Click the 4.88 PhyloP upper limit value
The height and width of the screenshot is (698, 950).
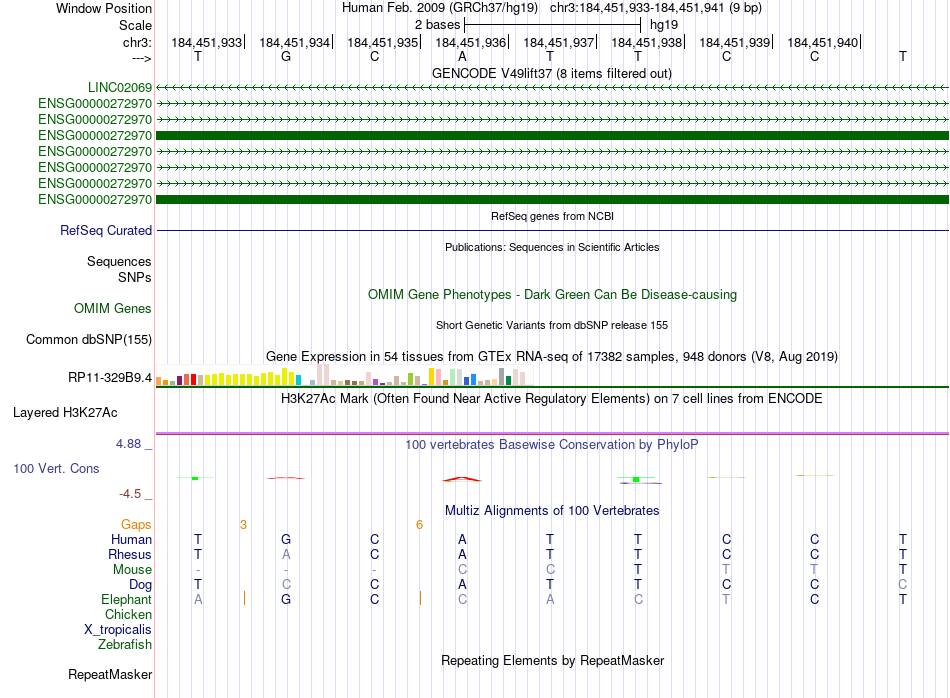tap(128, 444)
